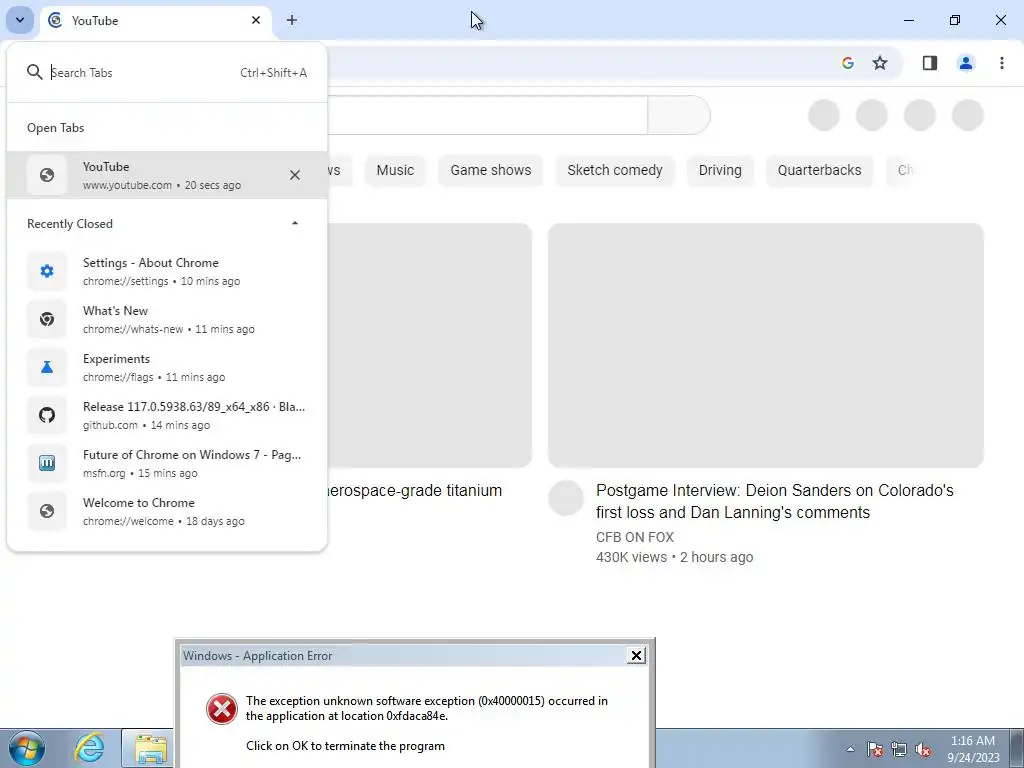Reopen Settings - About Chrome tab
1024x768 pixels.
click(x=167, y=271)
